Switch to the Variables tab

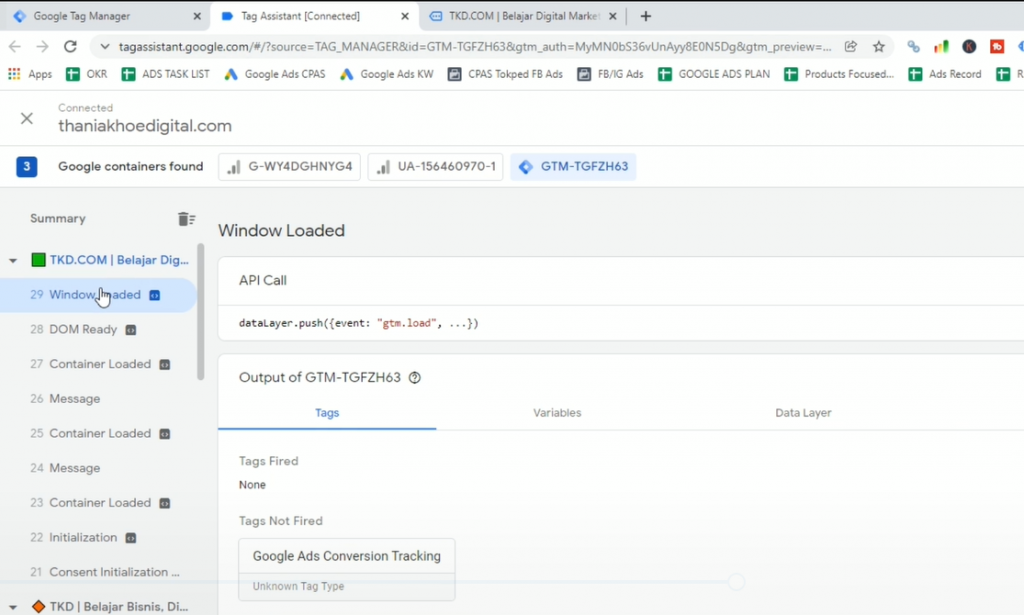tap(557, 413)
